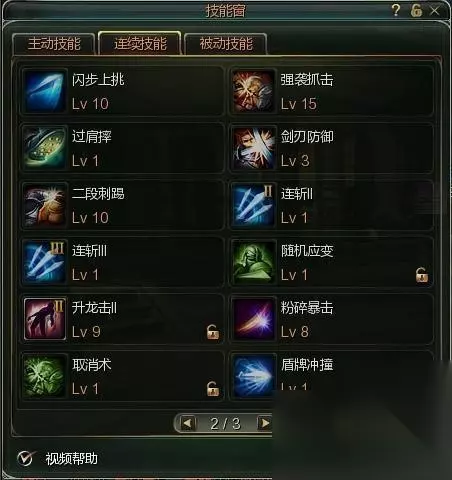452x480 pixels.
Task: Switch to the 主动技能 tab
Action: click(x=54, y=44)
